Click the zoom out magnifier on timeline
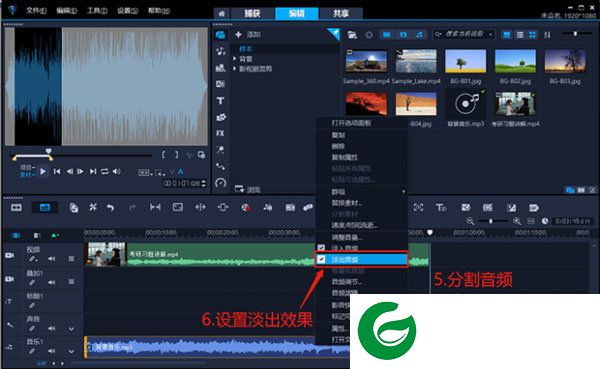This screenshot has width=600, height=369. click(x=470, y=221)
